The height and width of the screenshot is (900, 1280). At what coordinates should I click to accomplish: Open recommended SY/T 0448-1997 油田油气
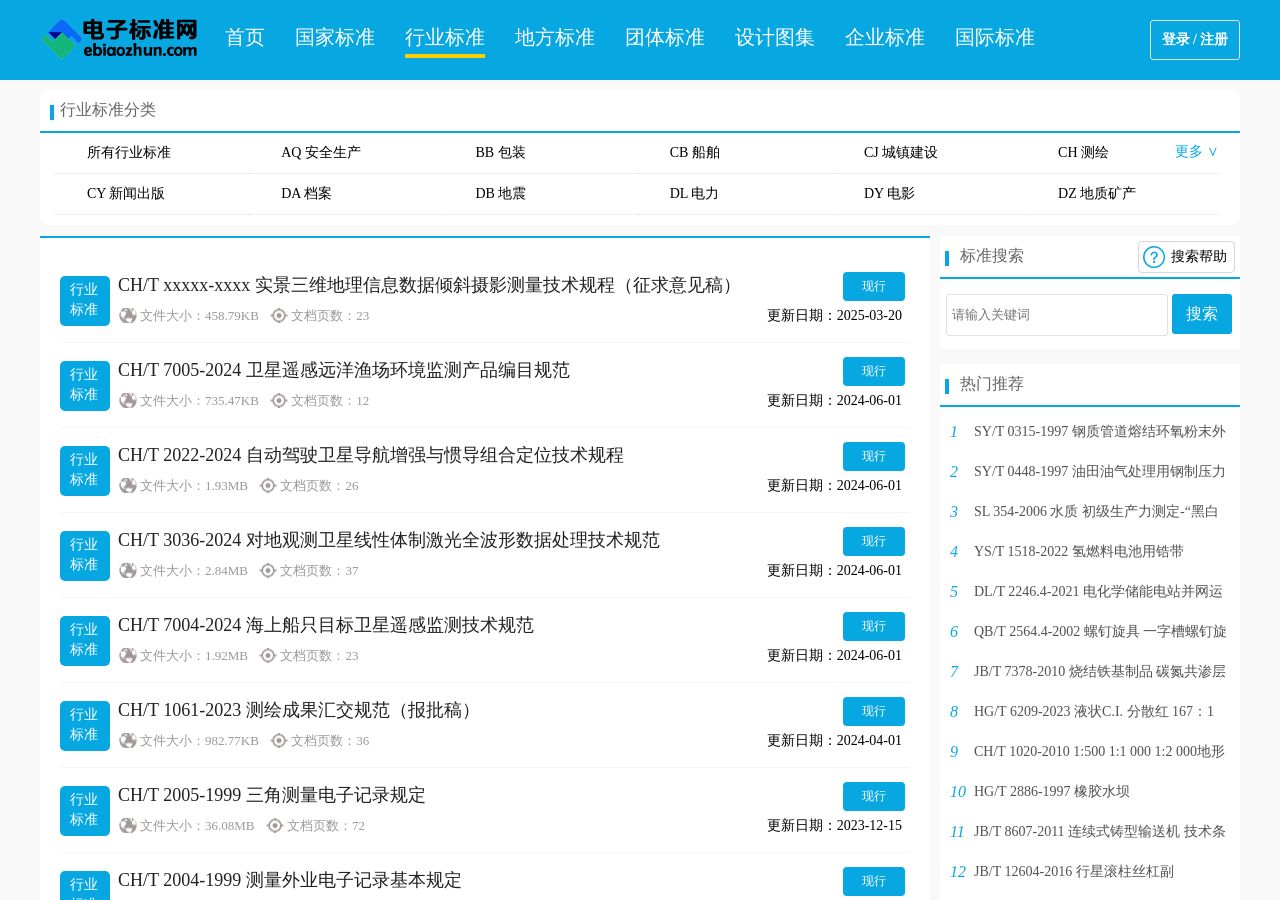point(1100,472)
